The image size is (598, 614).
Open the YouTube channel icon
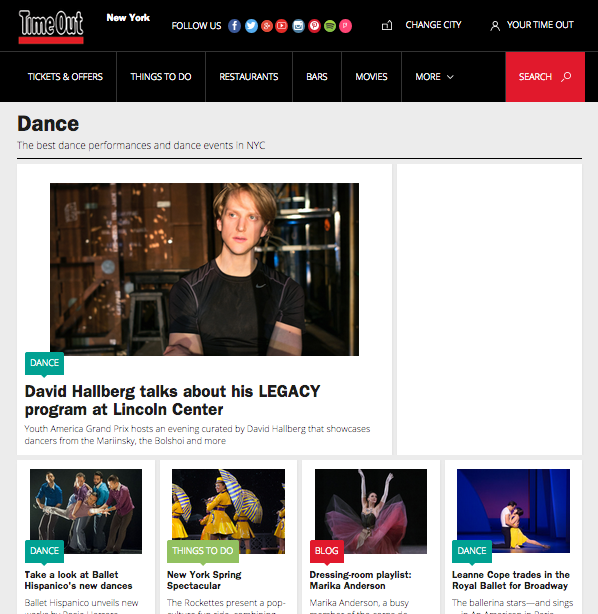(282, 26)
